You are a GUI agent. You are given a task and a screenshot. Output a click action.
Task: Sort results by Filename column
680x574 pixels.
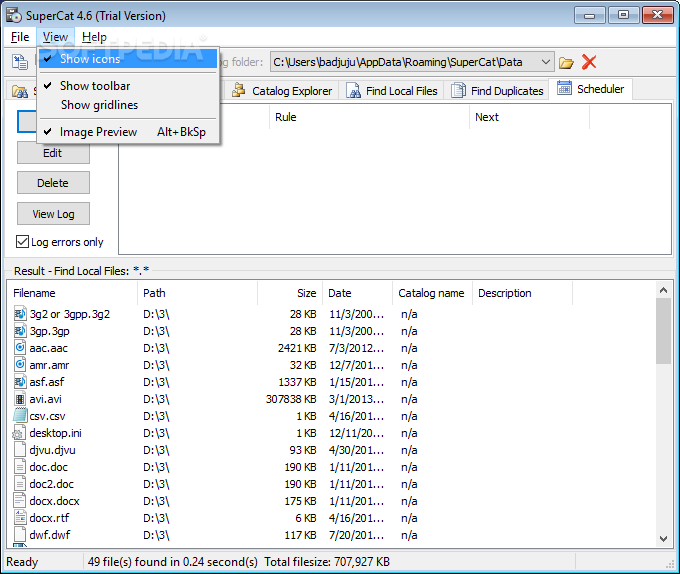[x=72, y=293]
